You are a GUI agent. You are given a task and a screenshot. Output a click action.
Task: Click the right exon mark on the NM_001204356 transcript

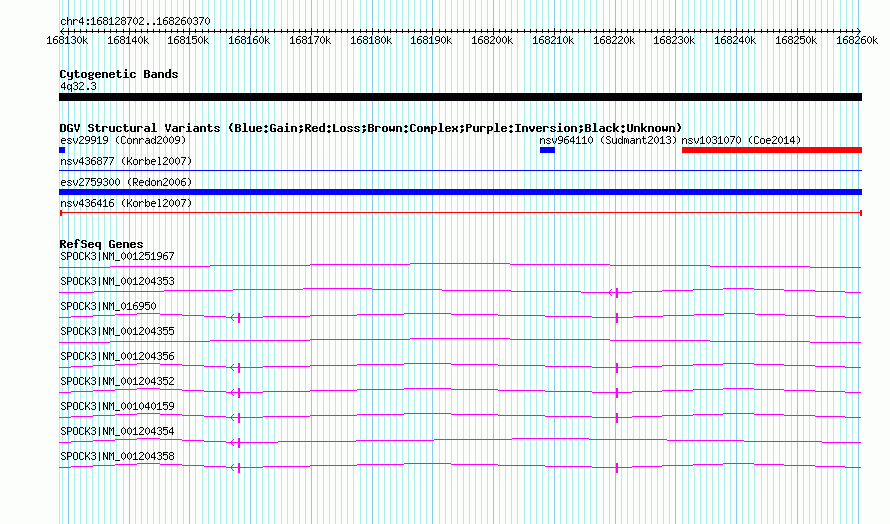tap(617, 368)
